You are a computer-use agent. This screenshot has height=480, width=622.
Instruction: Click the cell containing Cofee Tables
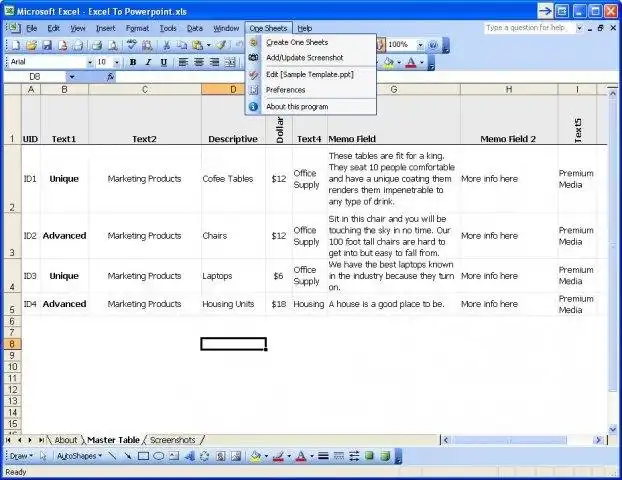[x=233, y=179]
